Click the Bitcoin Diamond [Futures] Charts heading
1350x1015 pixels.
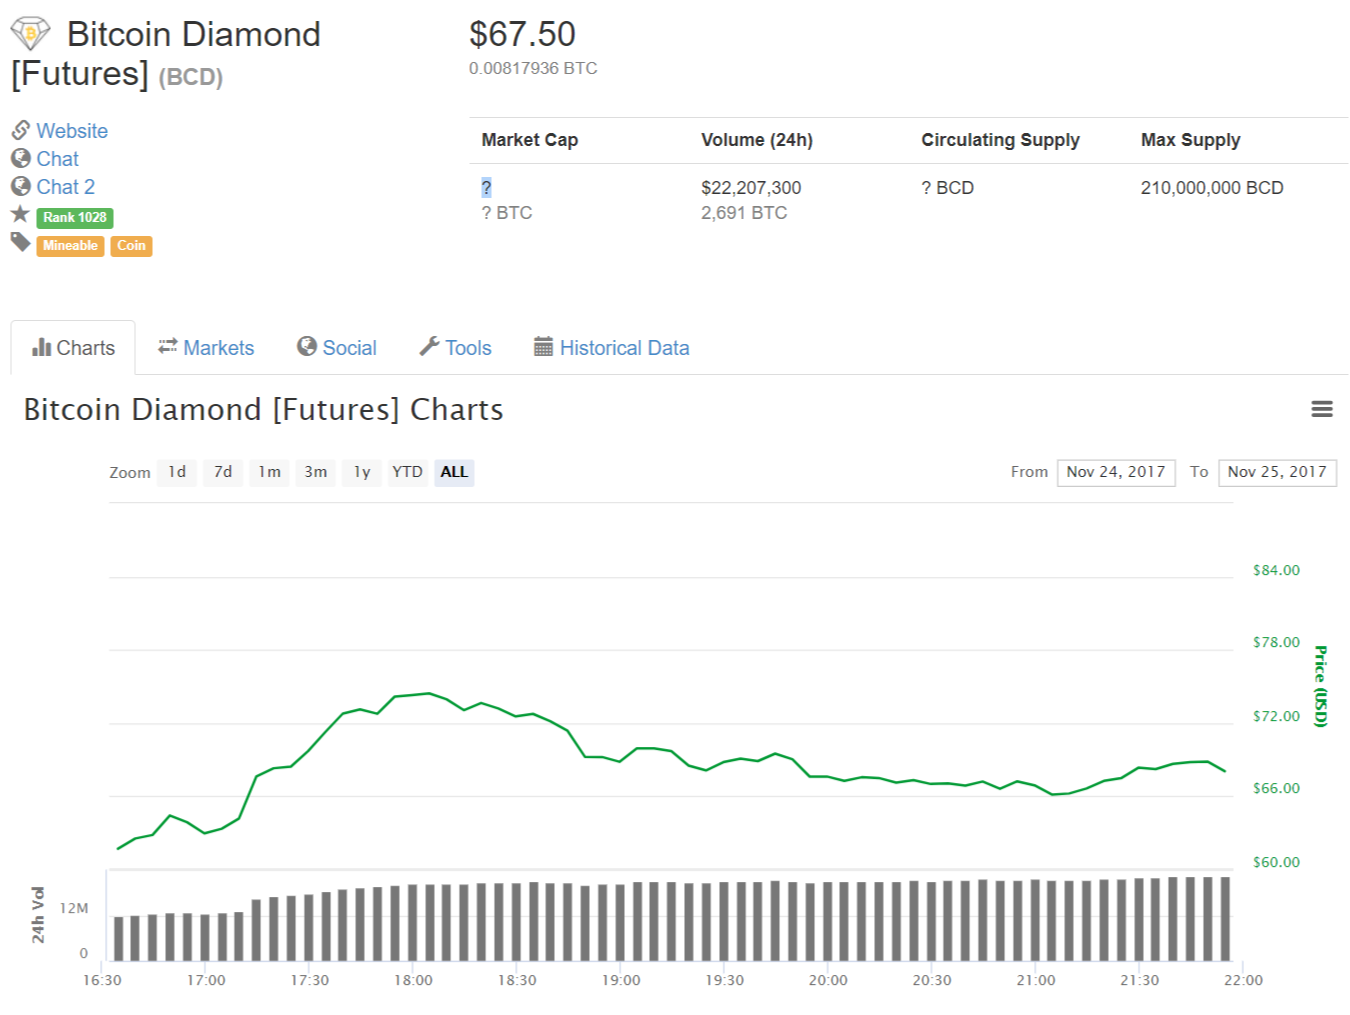(x=263, y=409)
